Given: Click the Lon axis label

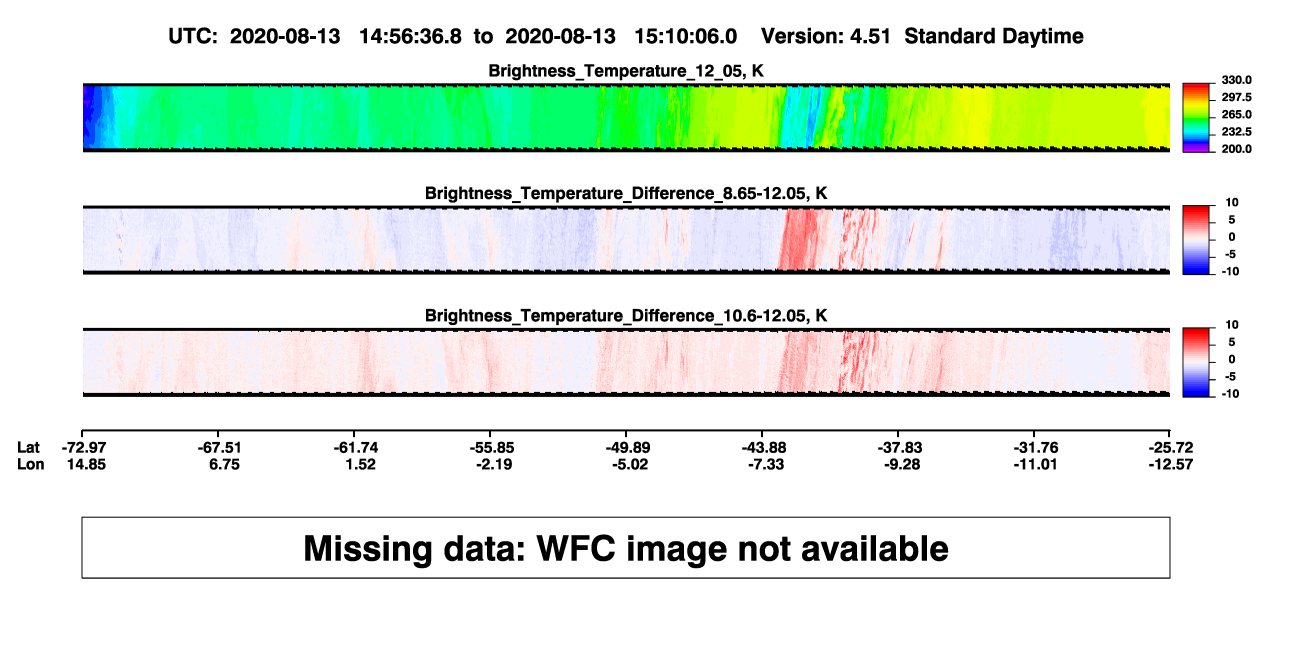Looking at the screenshot, I should coord(31,464).
